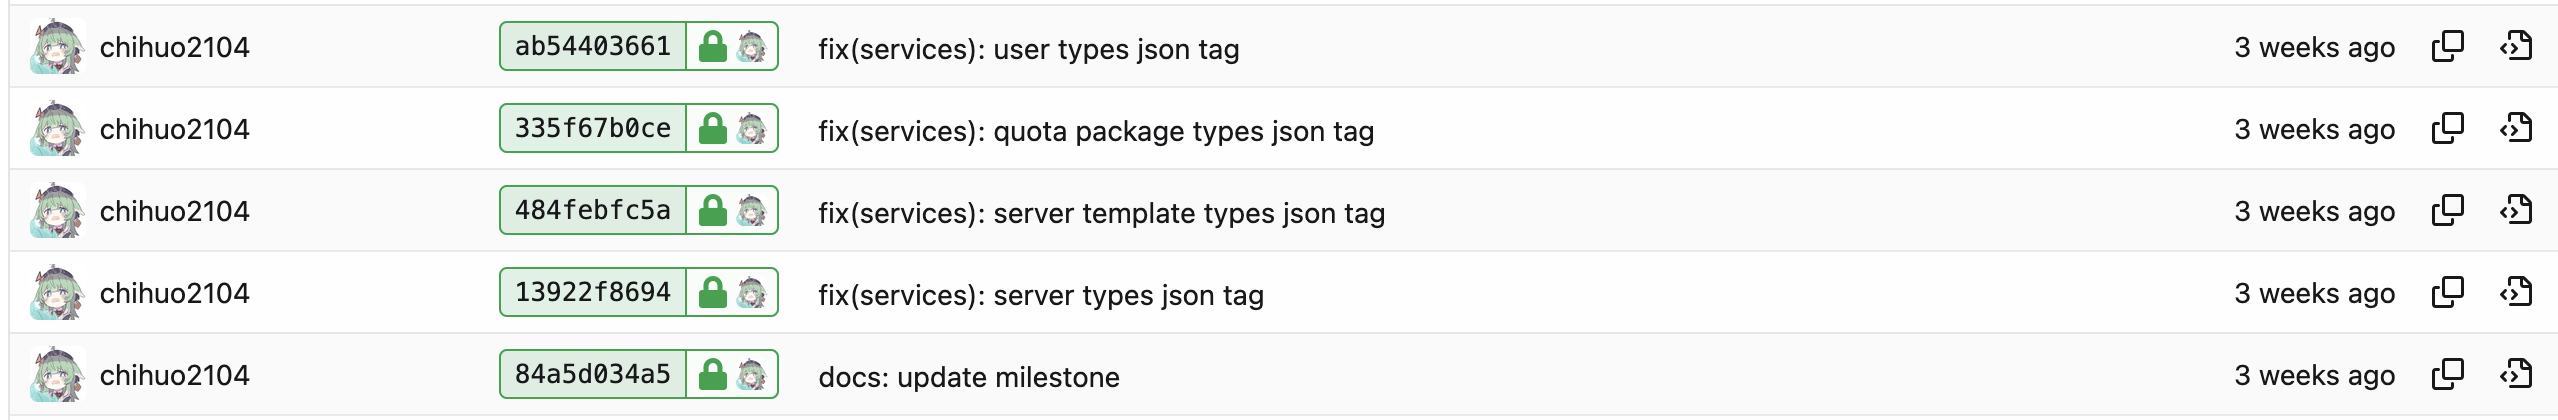The width and height of the screenshot is (2558, 420).
Task: Copy commit hash 335f67b0ce
Action: (2447, 128)
